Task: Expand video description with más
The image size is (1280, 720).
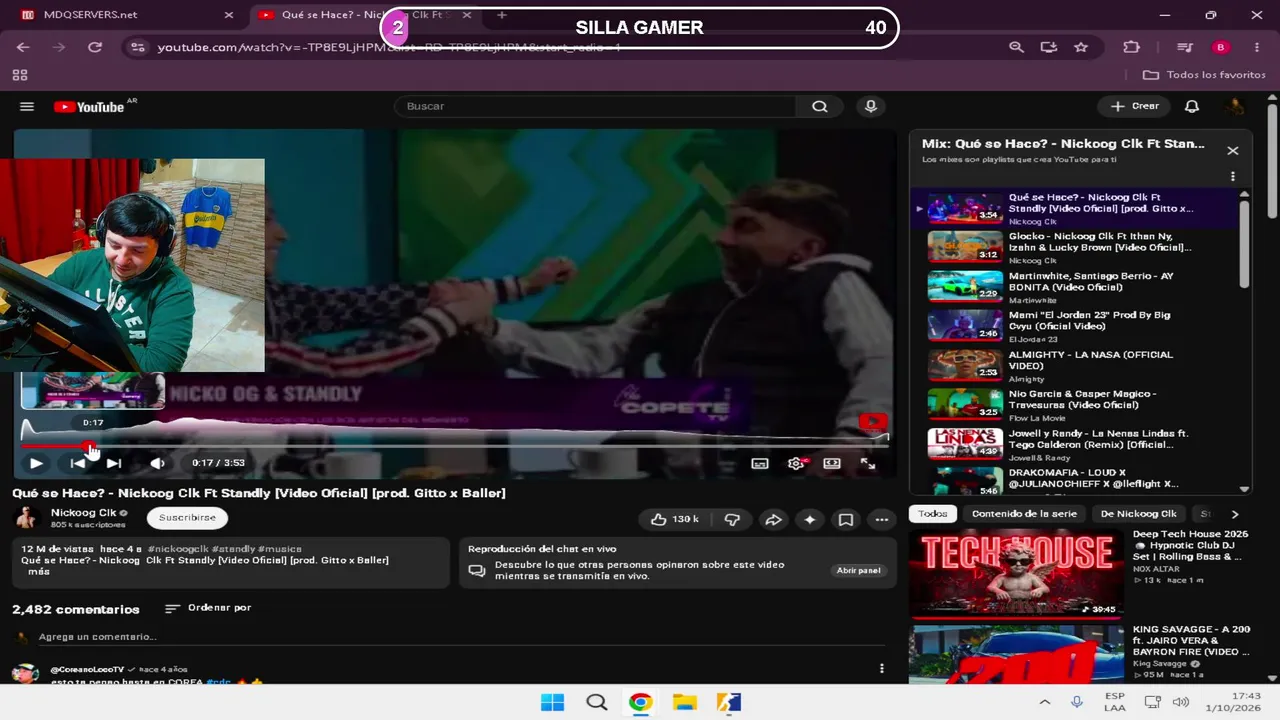Action: tap(39, 572)
